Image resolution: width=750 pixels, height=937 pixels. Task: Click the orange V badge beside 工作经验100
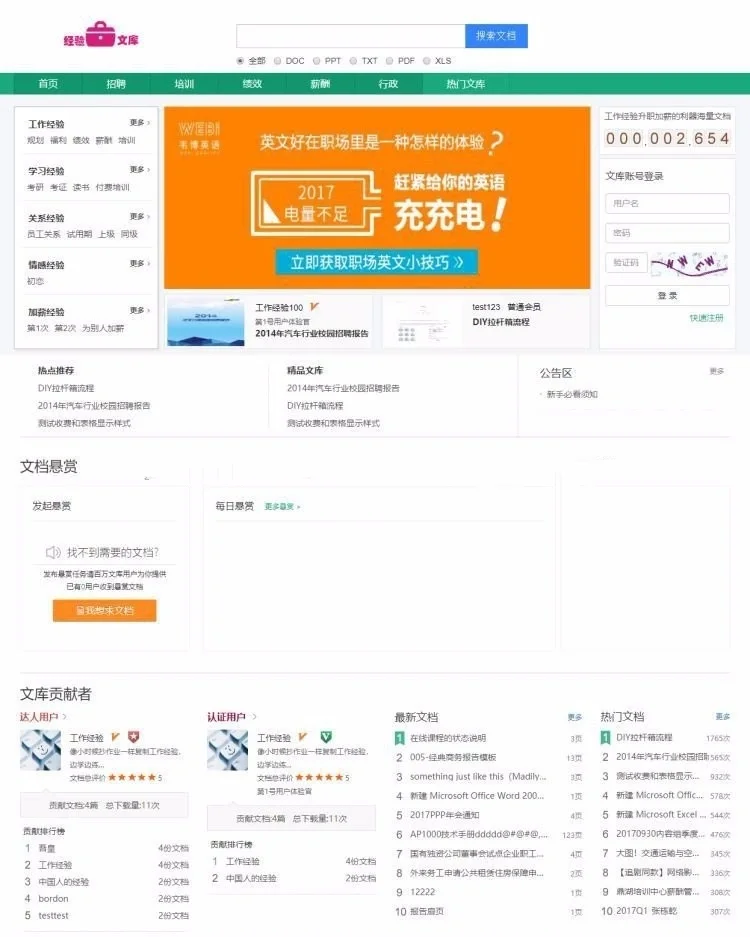(x=314, y=306)
